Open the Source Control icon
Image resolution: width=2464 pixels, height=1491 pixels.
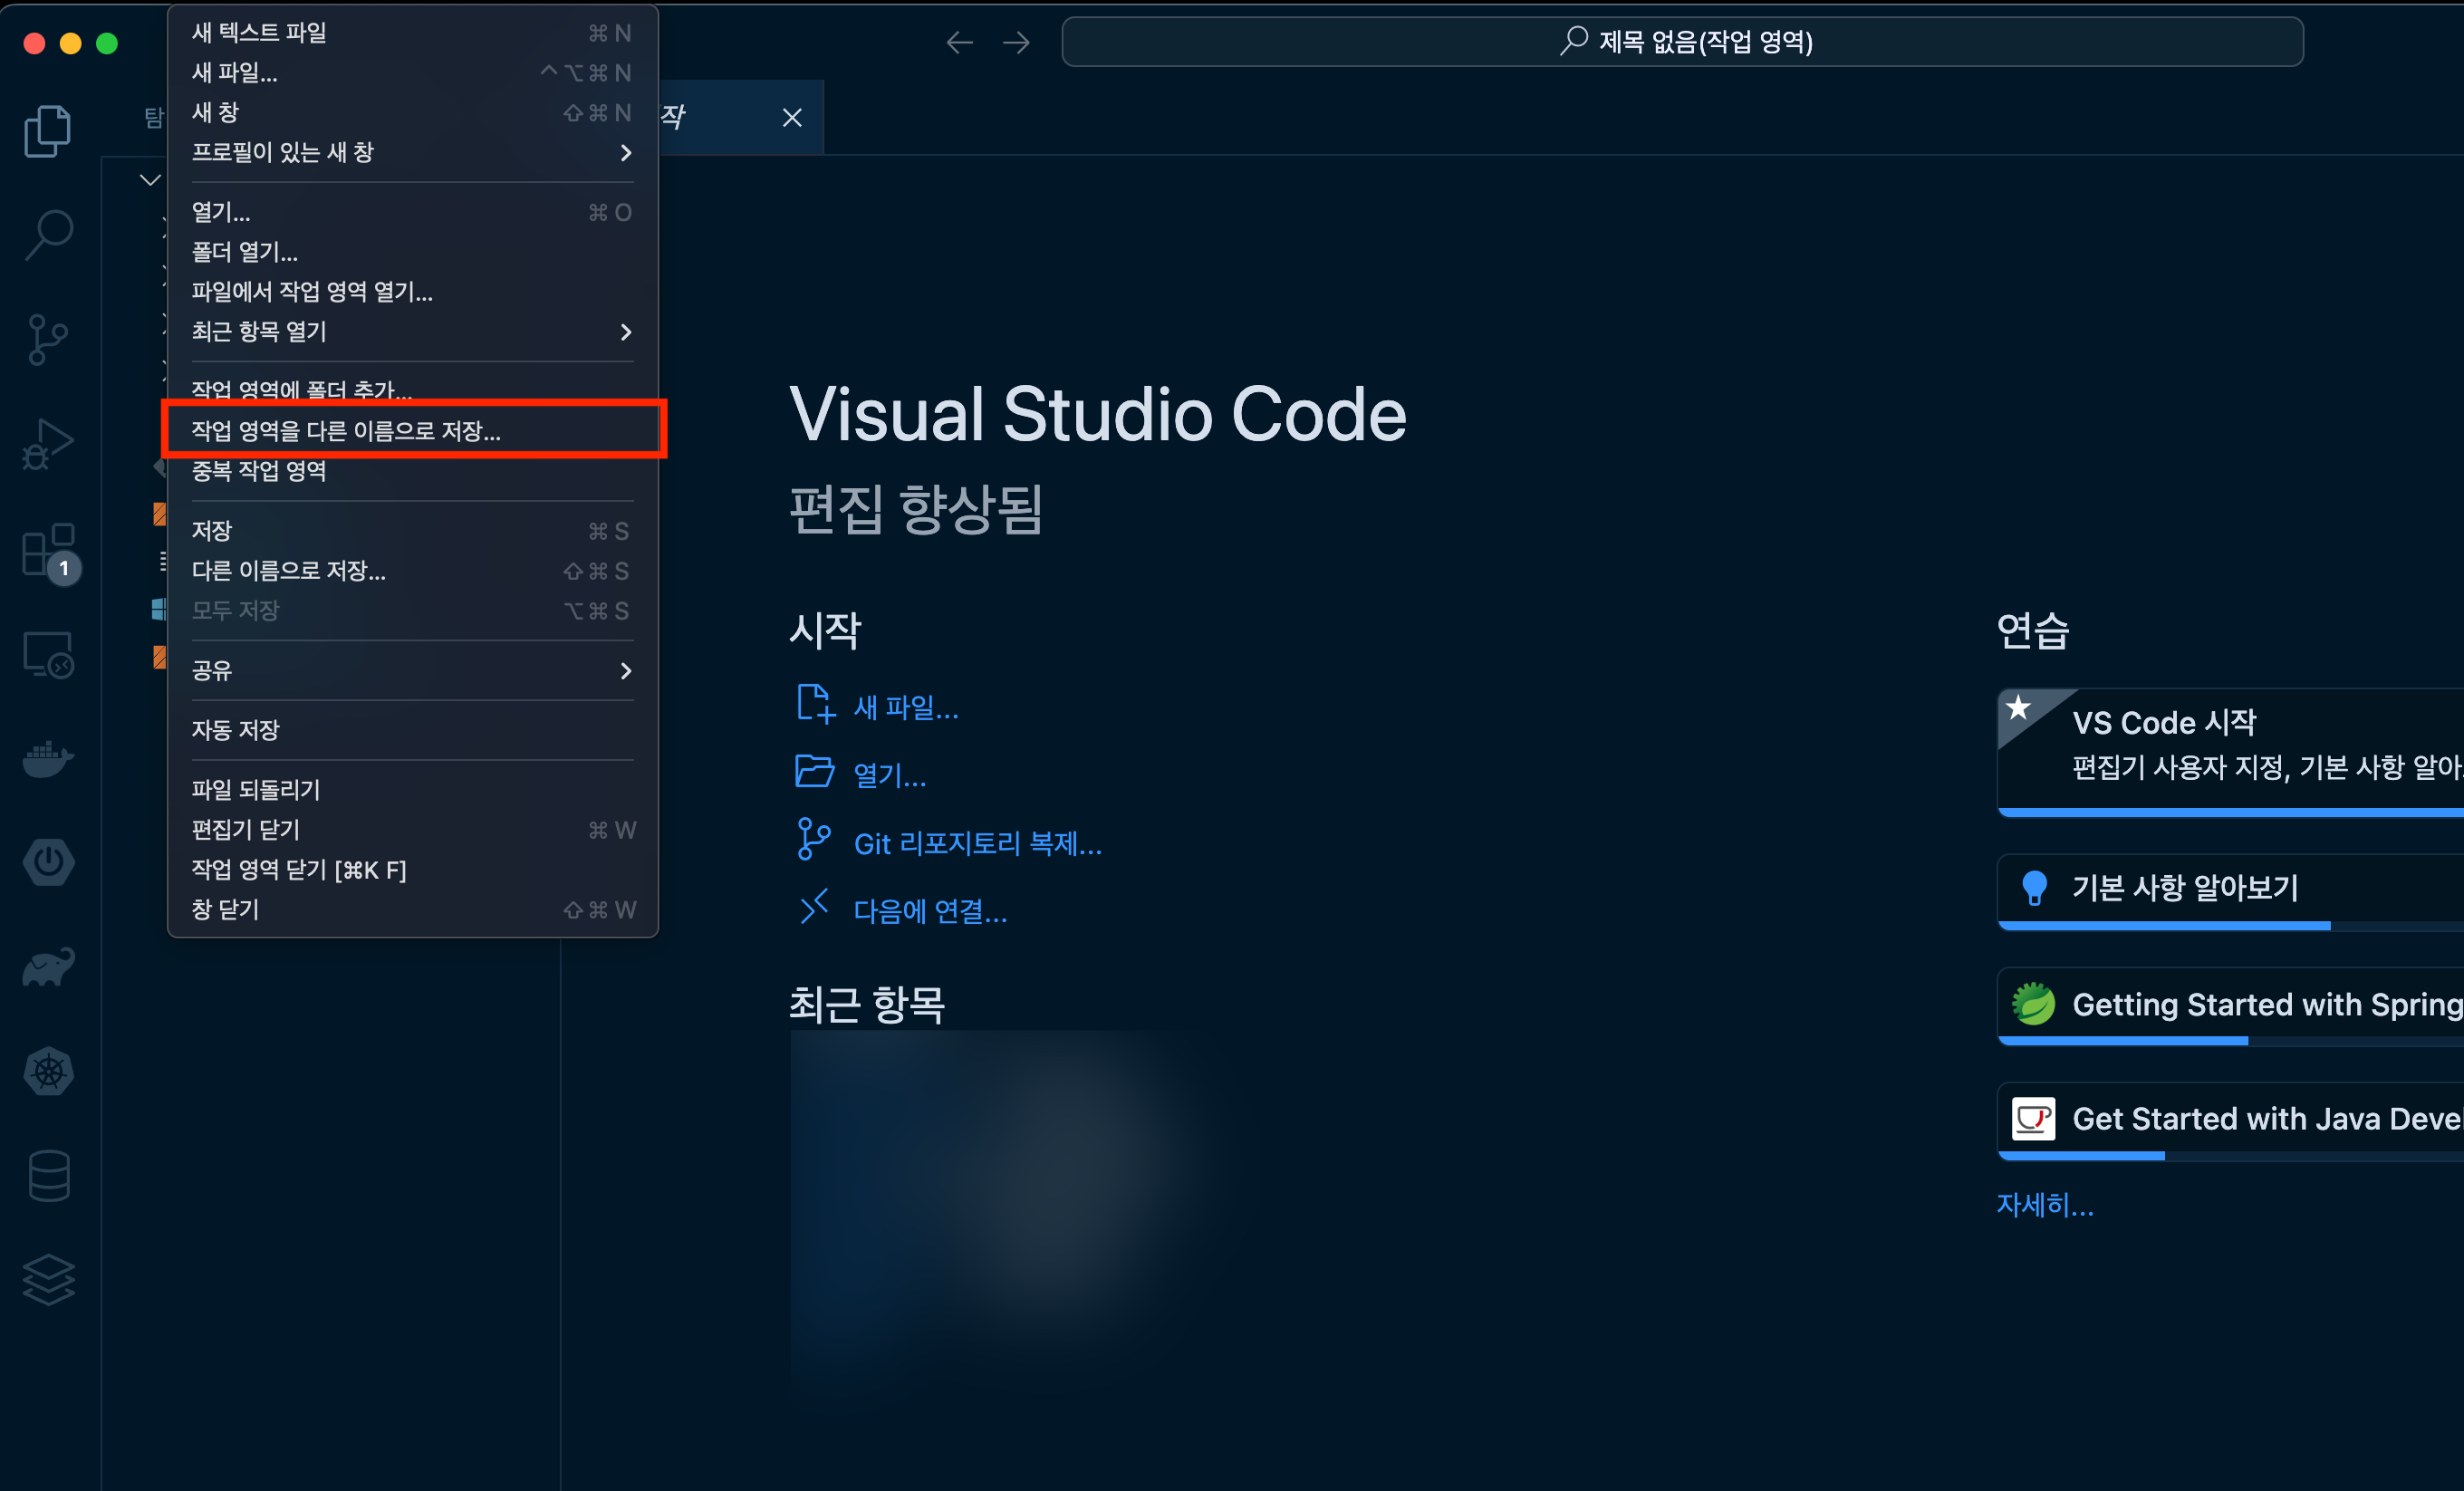(x=48, y=340)
